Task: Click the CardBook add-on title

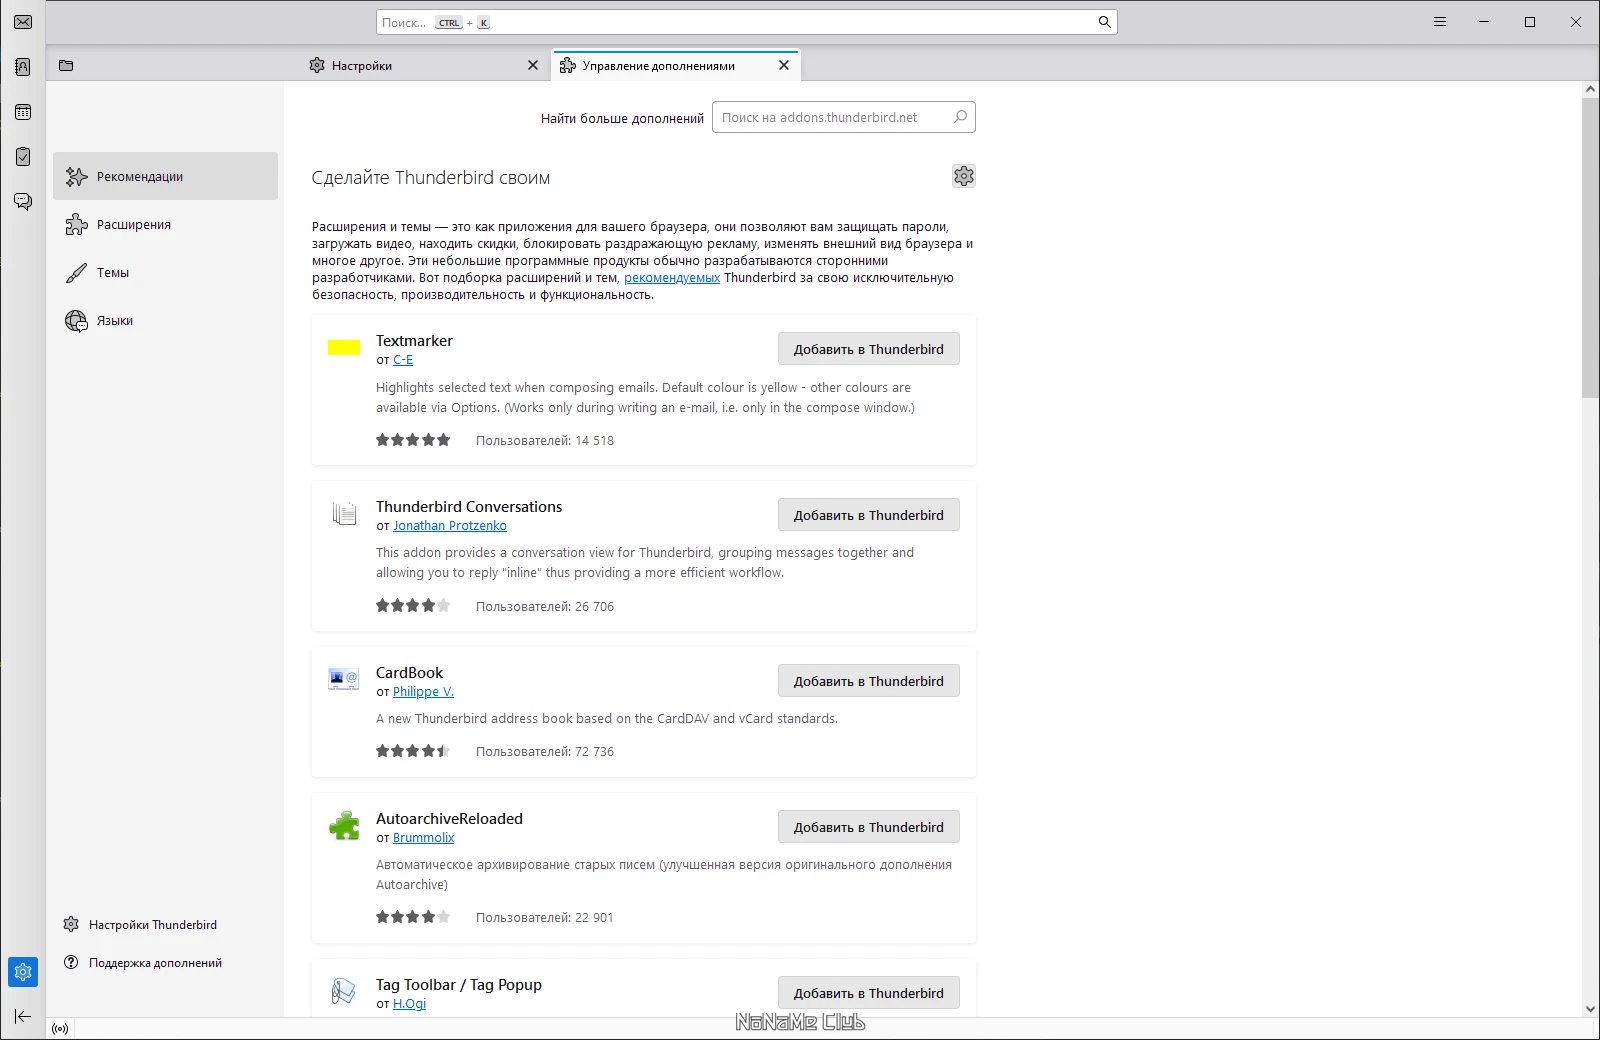Action: coord(409,673)
